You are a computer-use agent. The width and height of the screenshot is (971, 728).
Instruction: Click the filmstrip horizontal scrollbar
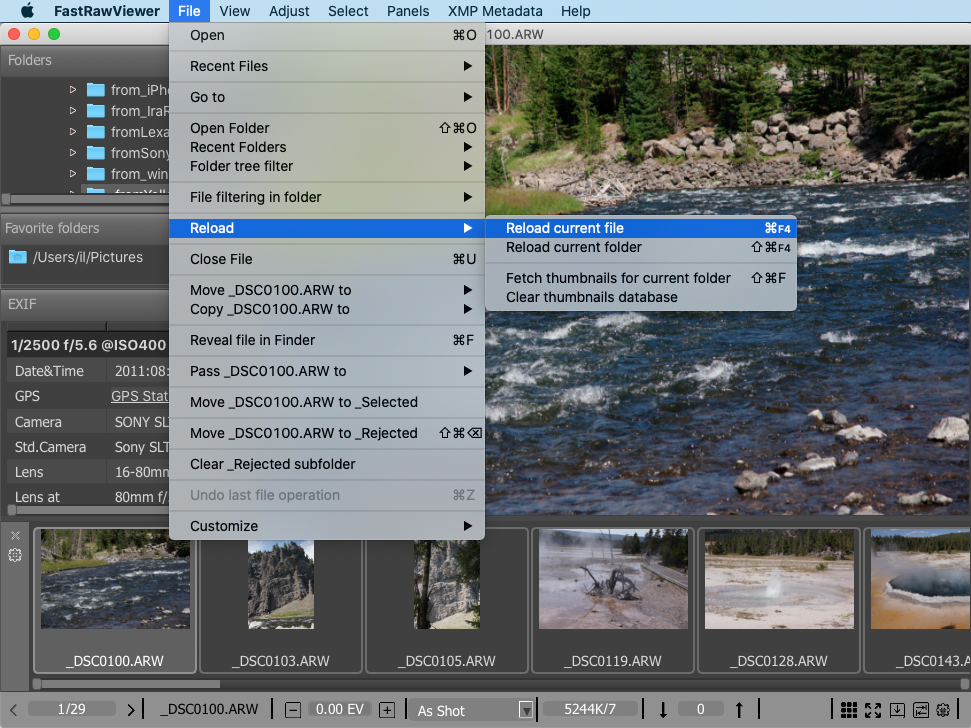click(x=127, y=684)
